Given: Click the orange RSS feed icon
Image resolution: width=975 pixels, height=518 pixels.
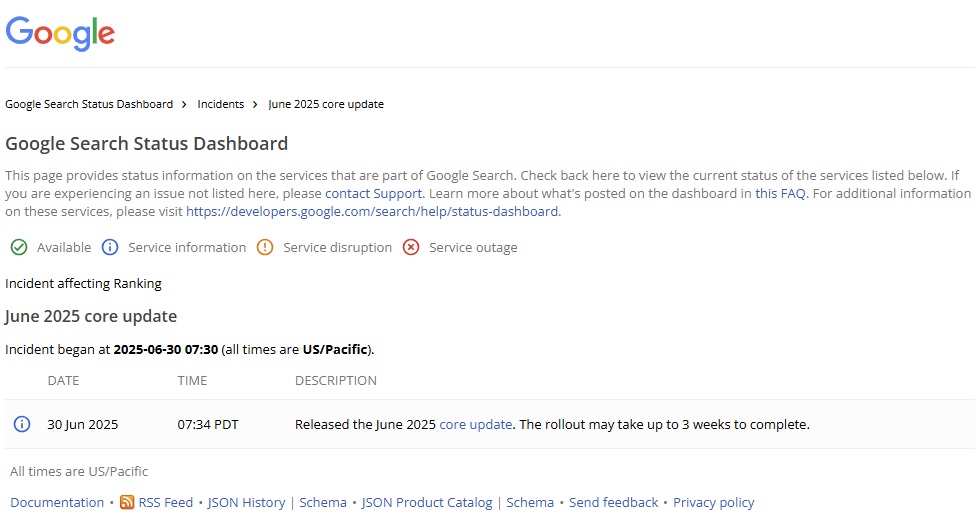Looking at the screenshot, I should click(x=127, y=503).
